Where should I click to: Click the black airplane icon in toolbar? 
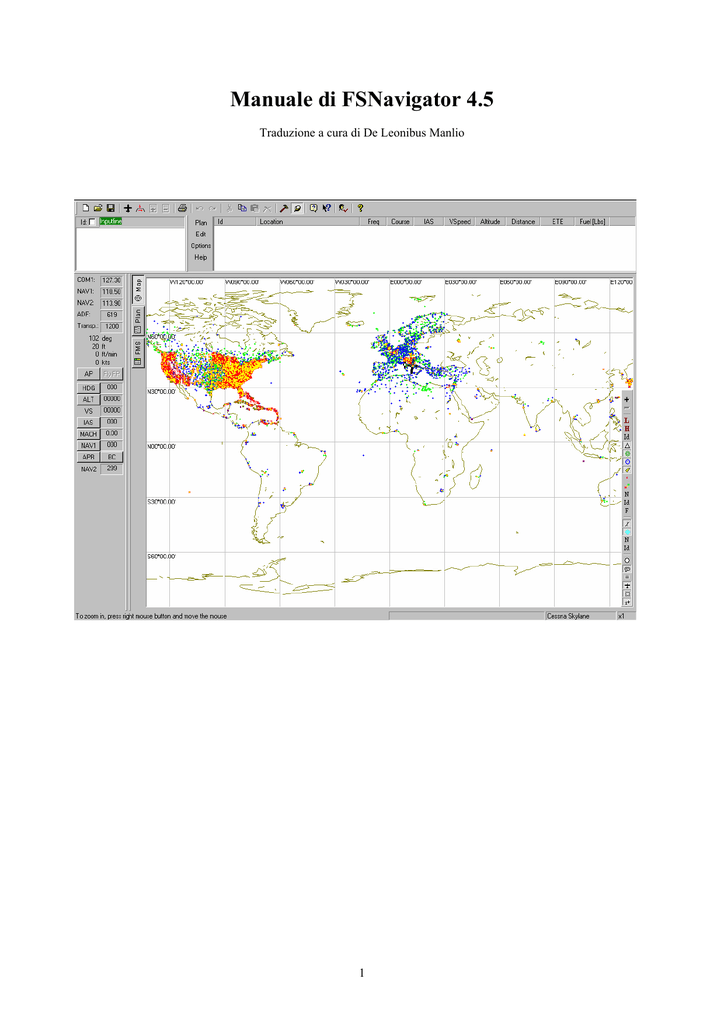[x=128, y=208]
